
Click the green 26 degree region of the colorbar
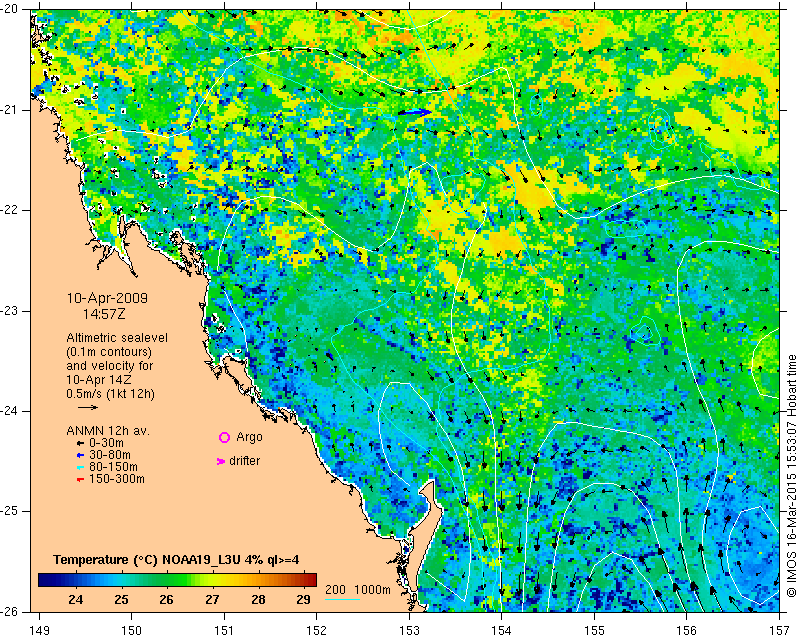[x=166, y=580]
